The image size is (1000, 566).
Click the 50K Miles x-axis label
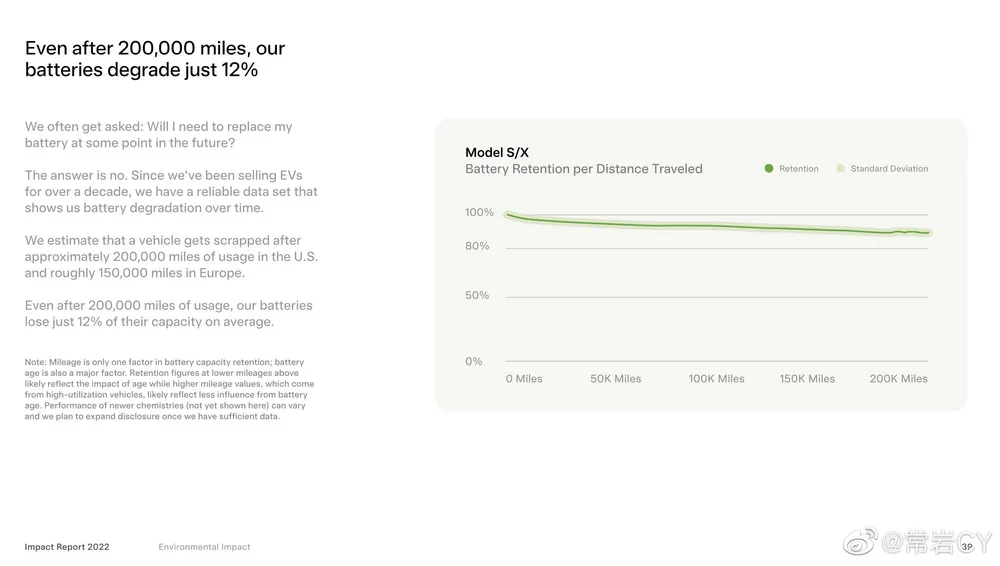pyautogui.click(x=615, y=379)
